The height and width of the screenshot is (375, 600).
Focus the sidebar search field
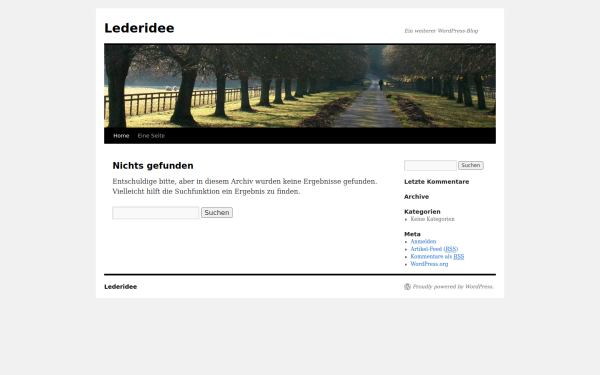pos(430,165)
